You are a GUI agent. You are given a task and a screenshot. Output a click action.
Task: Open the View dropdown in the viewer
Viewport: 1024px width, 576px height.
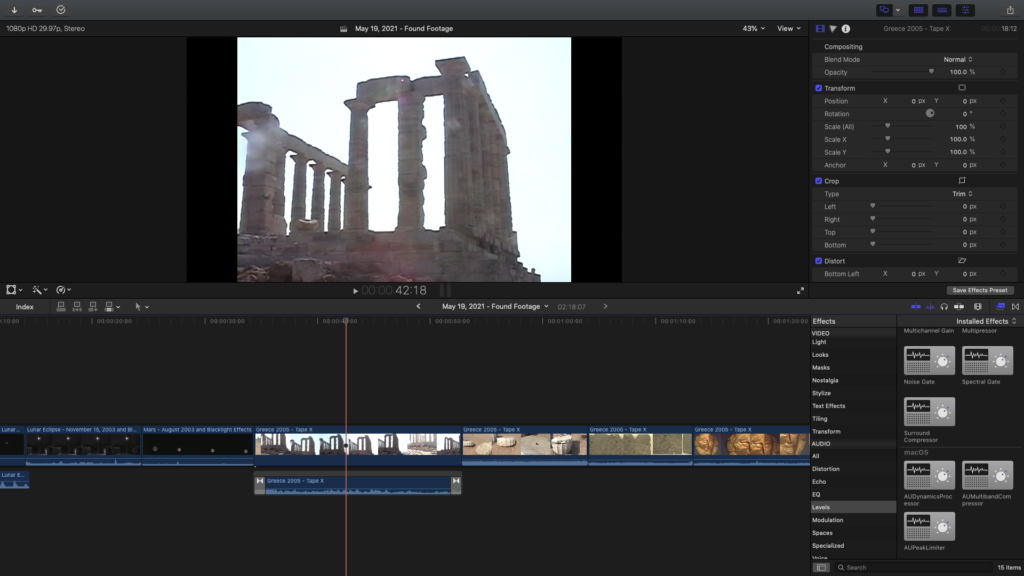click(x=788, y=29)
